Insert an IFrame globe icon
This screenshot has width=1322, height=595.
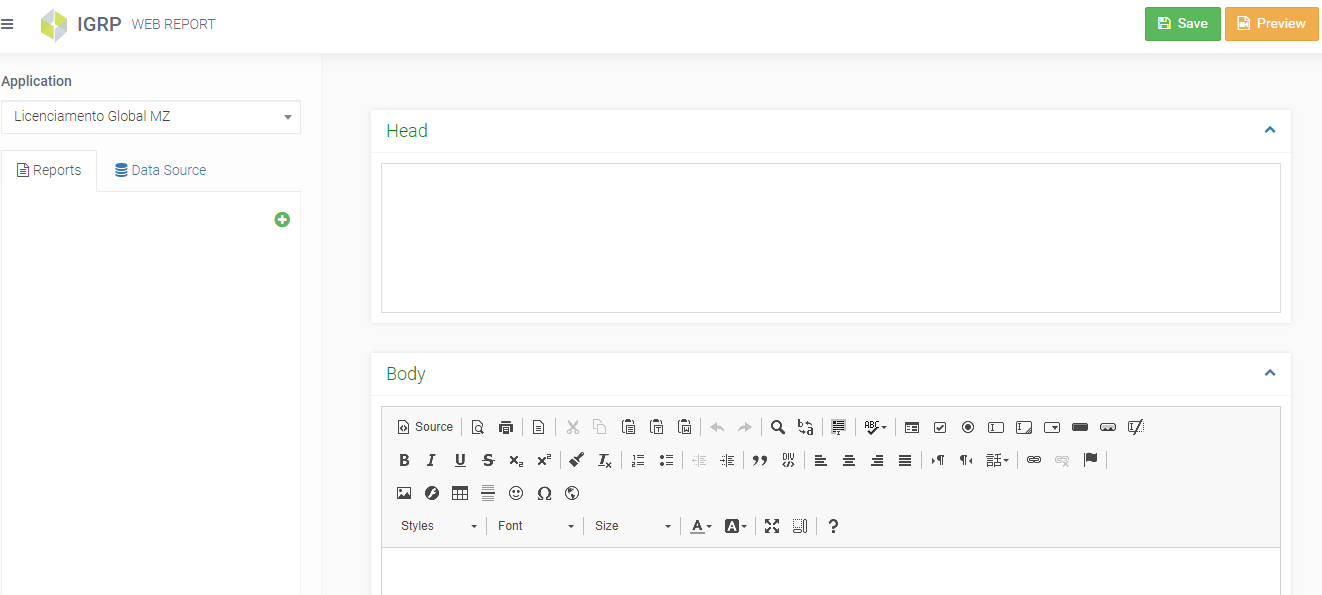pyautogui.click(x=572, y=493)
